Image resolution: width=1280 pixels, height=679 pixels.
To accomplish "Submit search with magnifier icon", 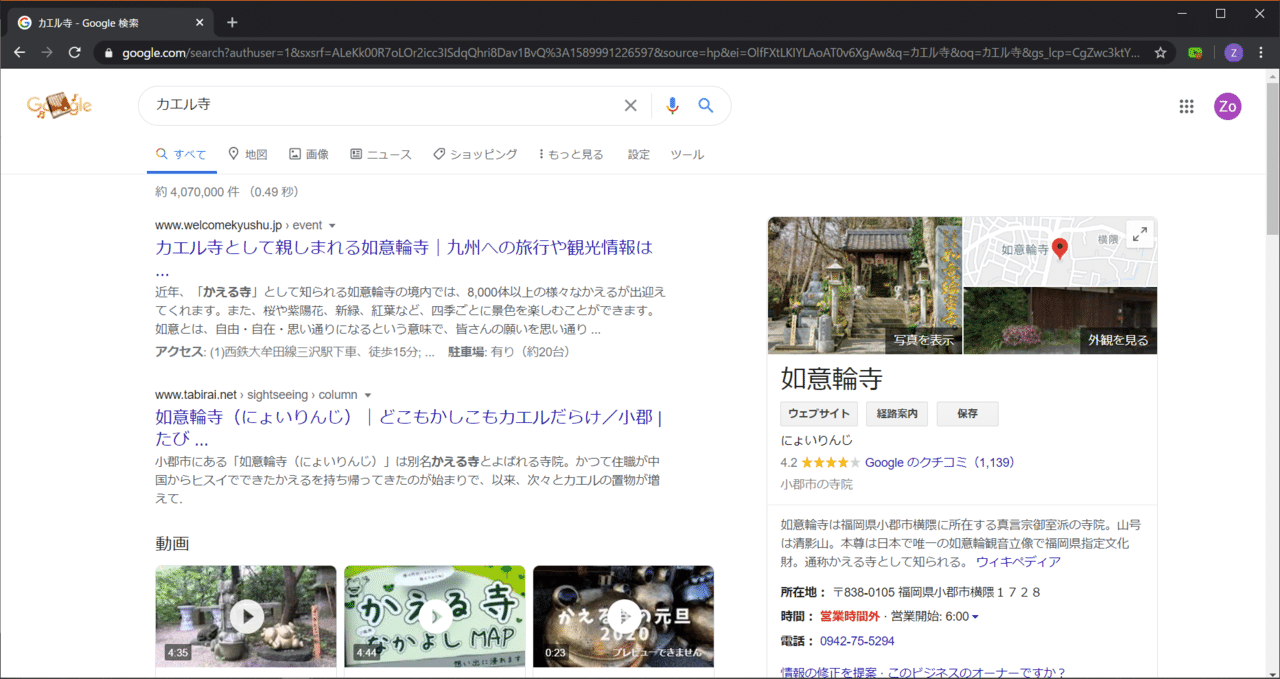I will pos(706,105).
